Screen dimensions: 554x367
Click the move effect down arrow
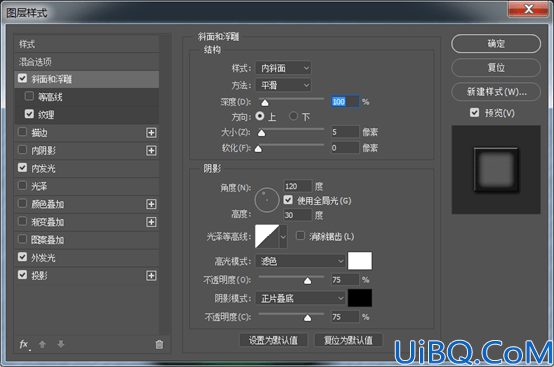pos(61,344)
